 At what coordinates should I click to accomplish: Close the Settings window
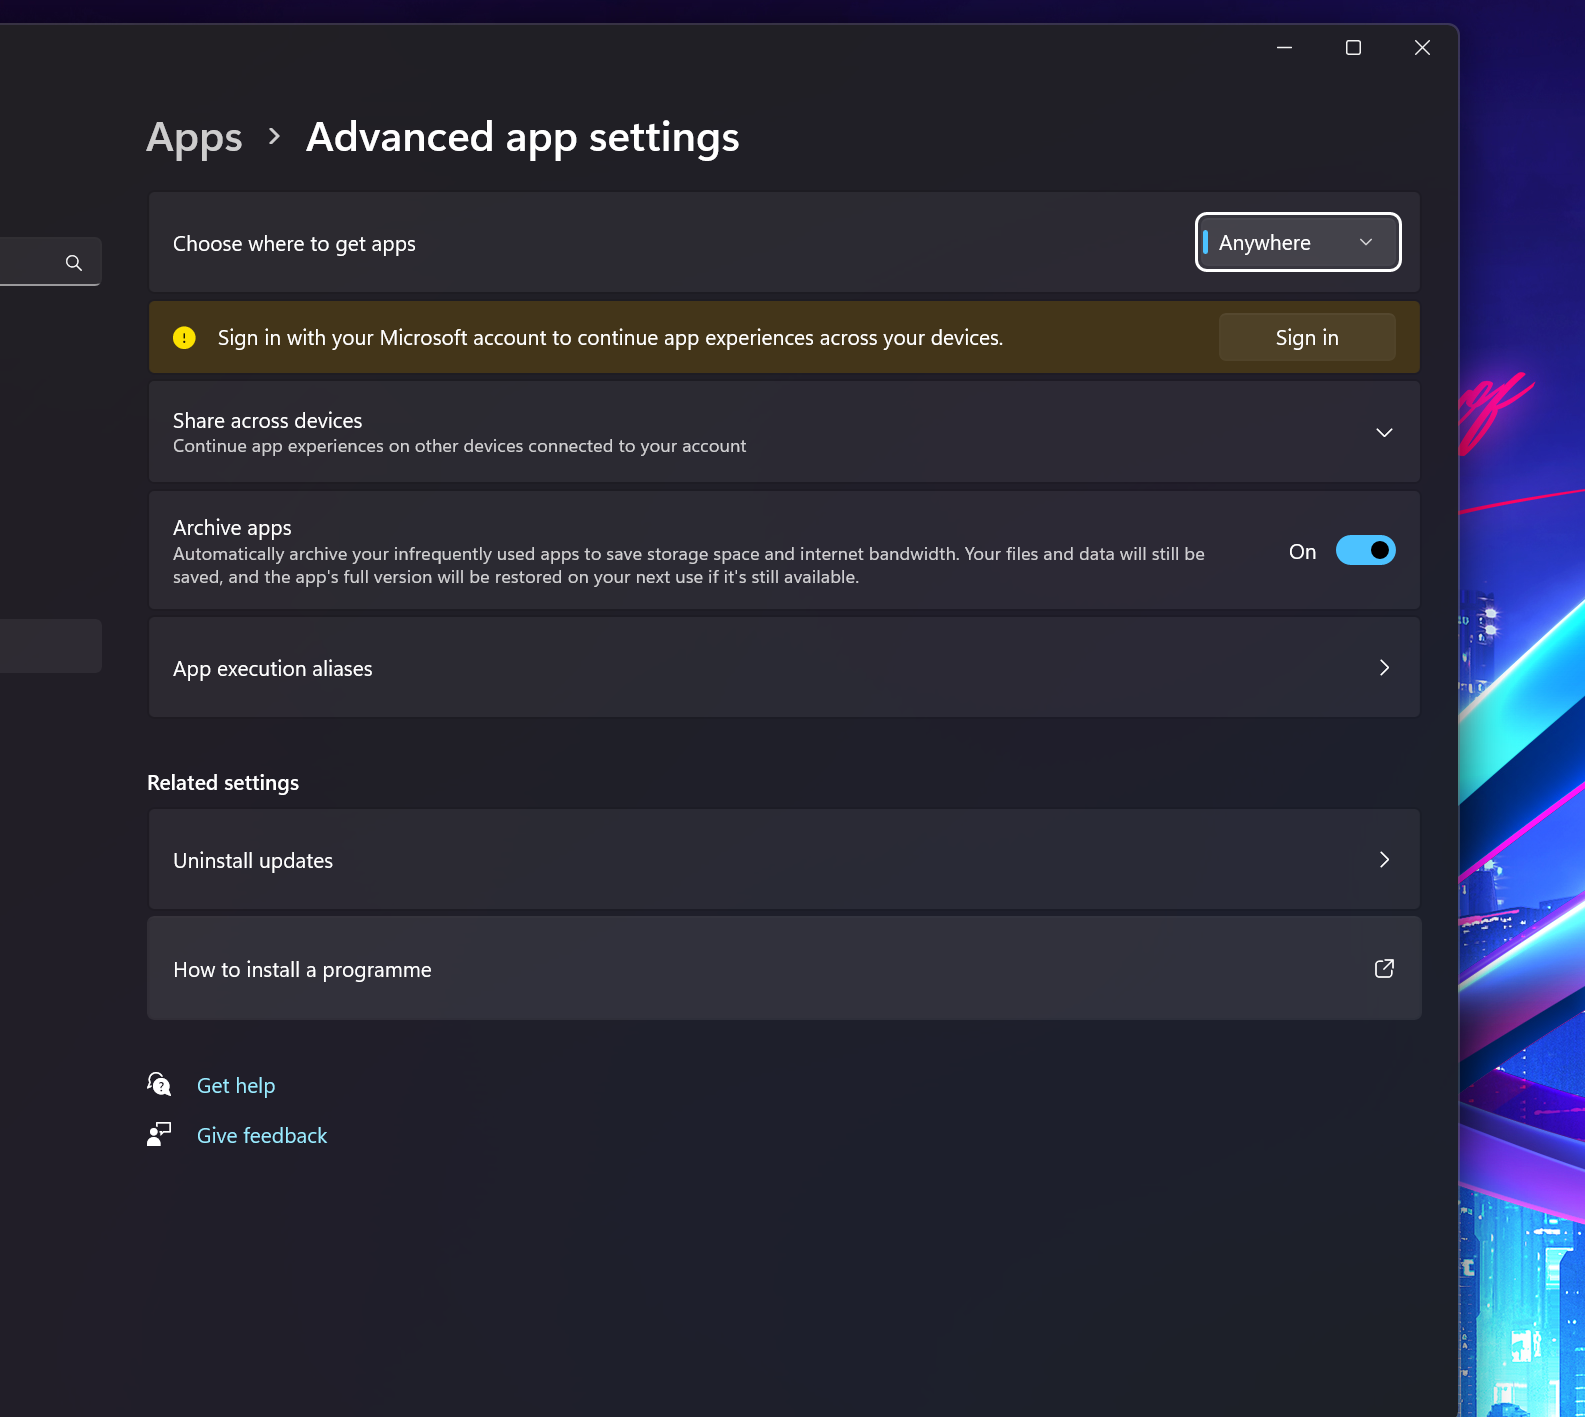[1422, 47]
